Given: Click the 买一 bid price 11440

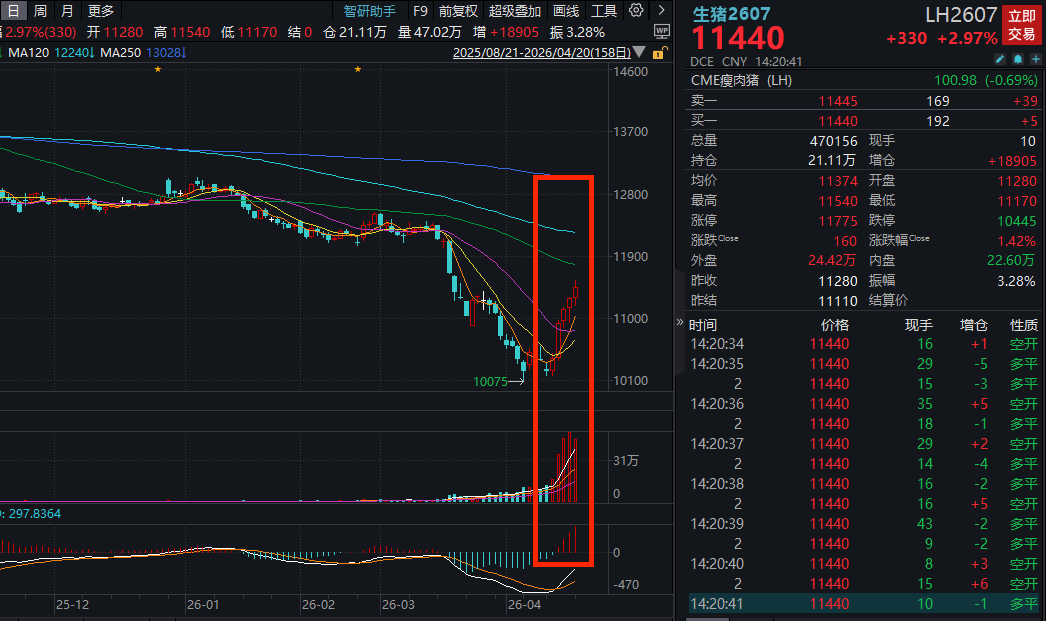Looking at the screenshot, I should tap(838, 121).
